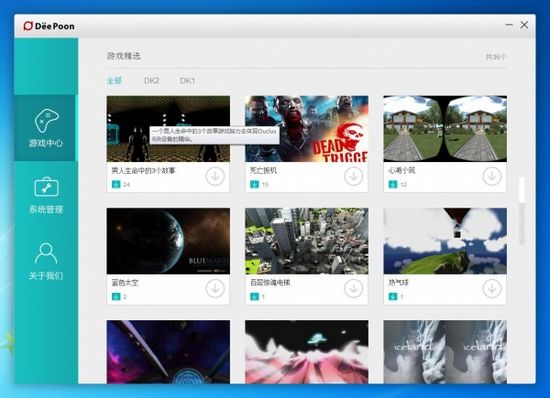Open the Blue Marble planet thumbnail
The image size is (550, 398).
168,241
